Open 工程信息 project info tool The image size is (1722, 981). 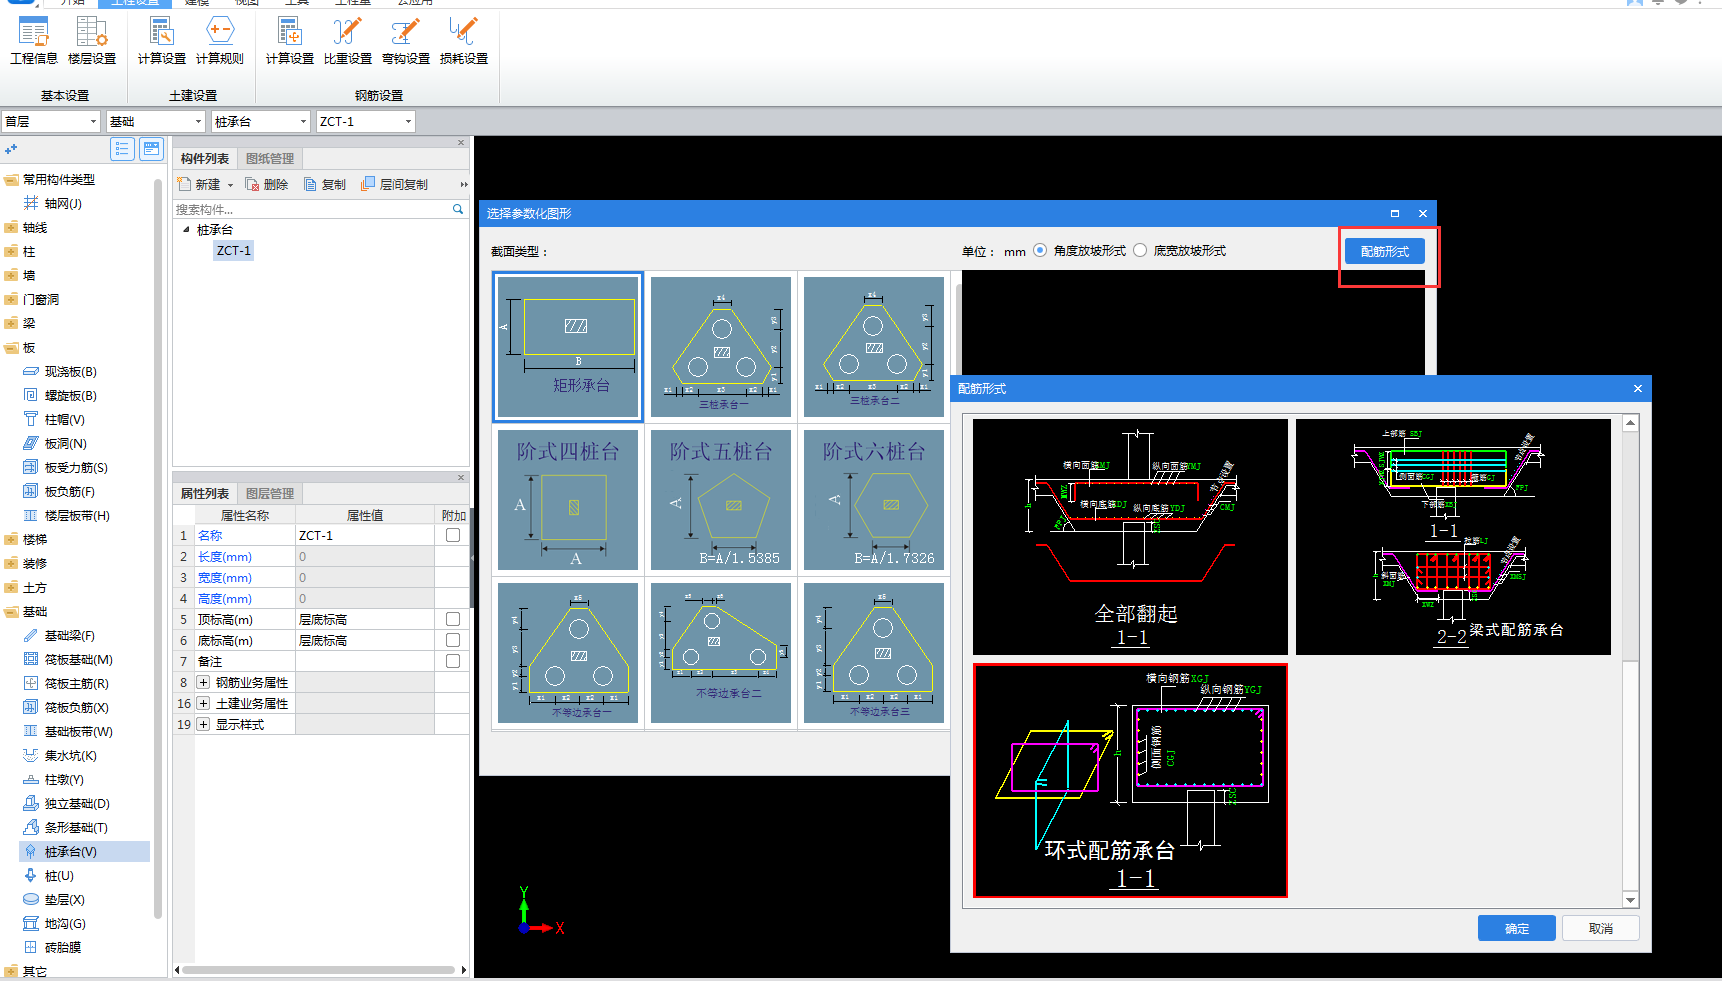(33, 42)
